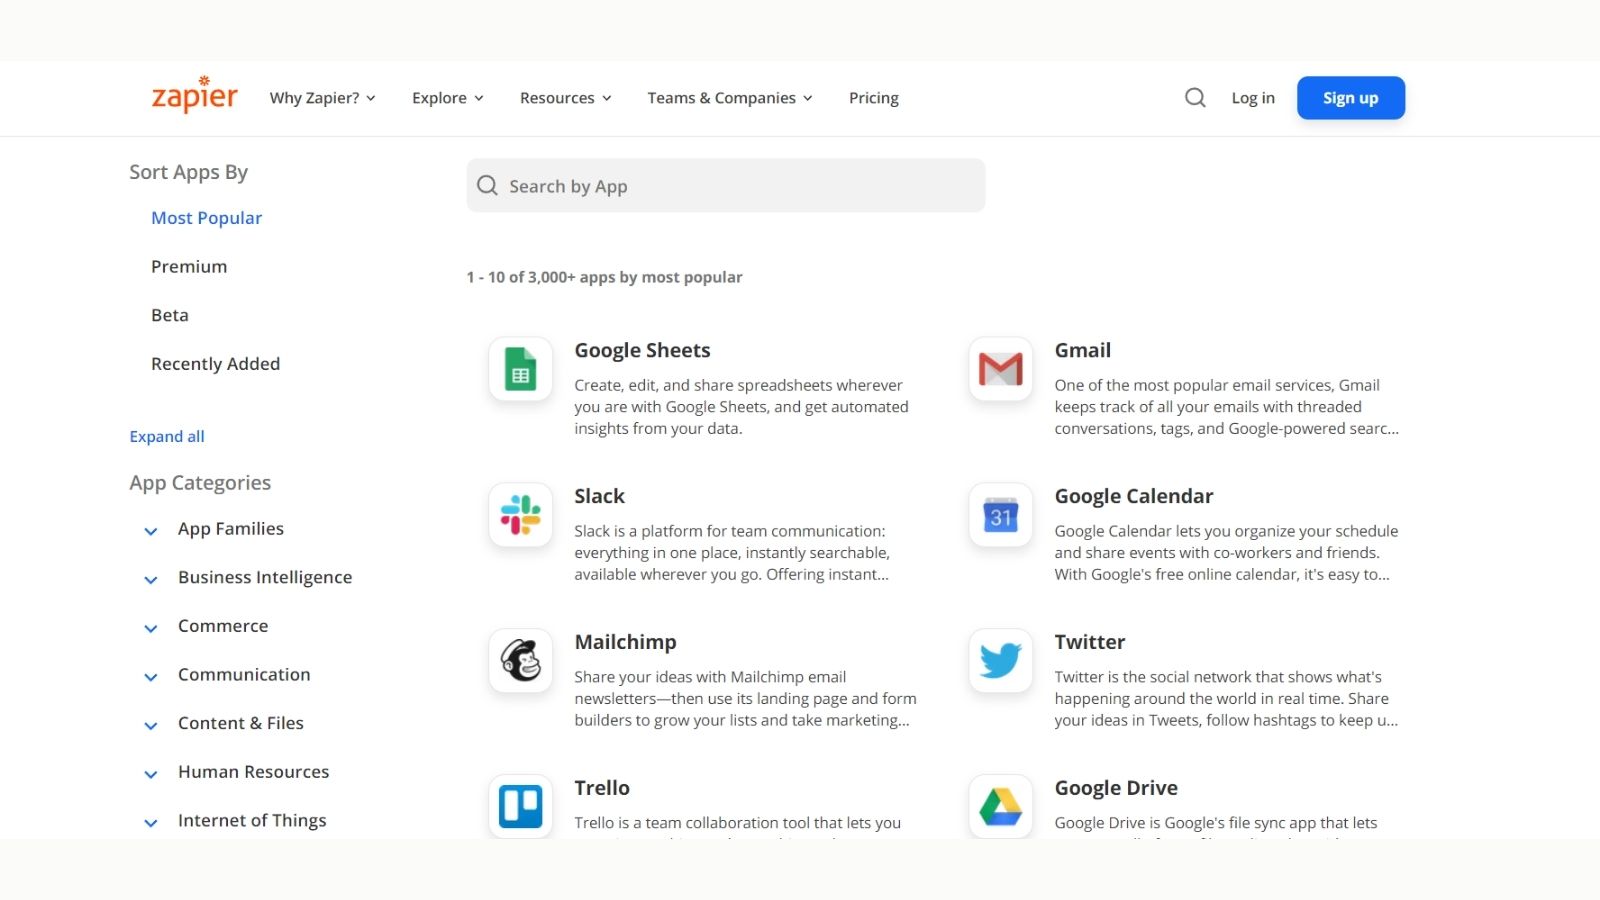Click the Log in link
Screen dimensions: 1600x900
click(x=1253, y=98)
